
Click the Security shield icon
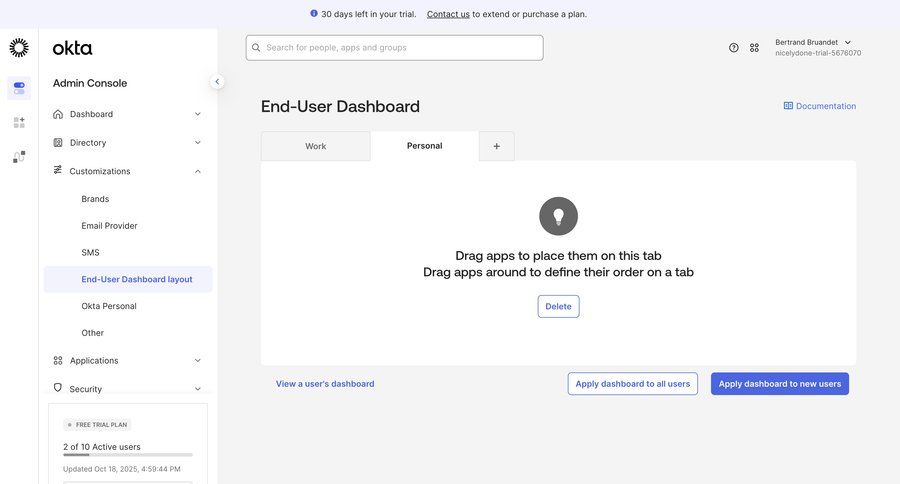(57, 388)
